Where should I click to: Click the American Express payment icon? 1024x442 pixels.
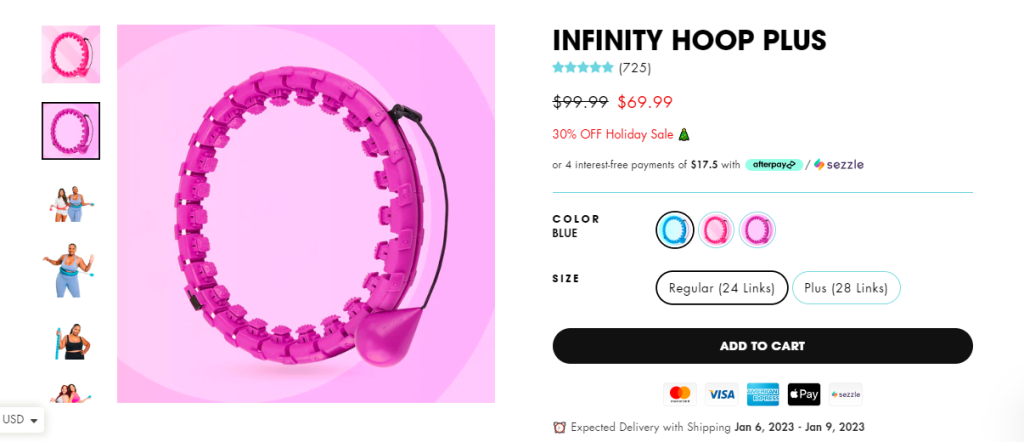[762, 394]
